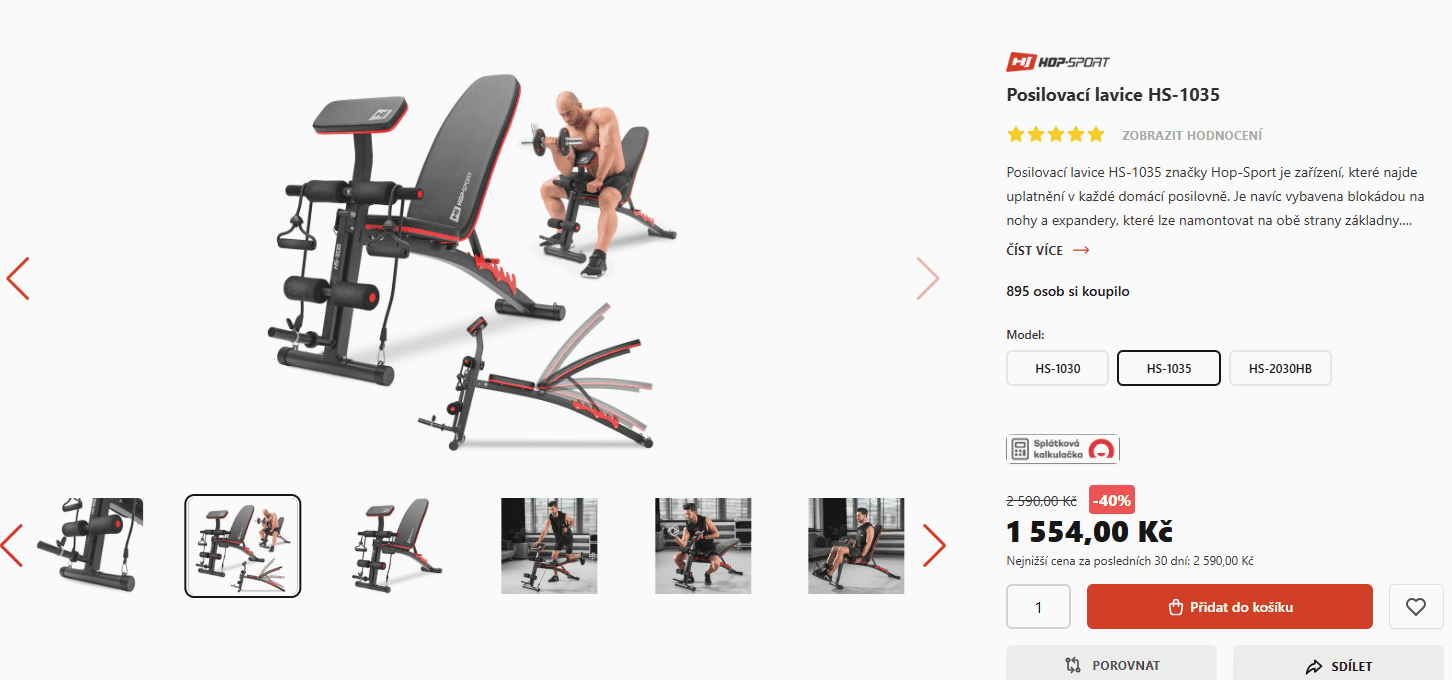
Task: Click Přidat do košíku button
Action: (x=1230, y=607)
